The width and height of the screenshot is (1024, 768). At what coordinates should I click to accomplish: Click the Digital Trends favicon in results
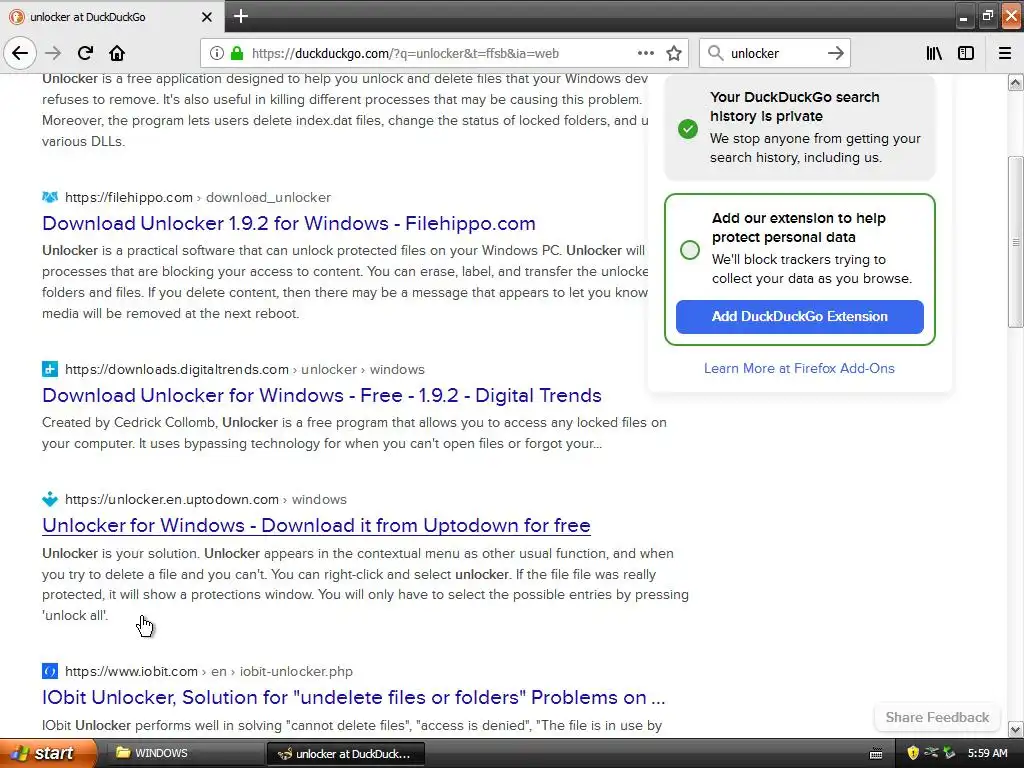point(50,369)
